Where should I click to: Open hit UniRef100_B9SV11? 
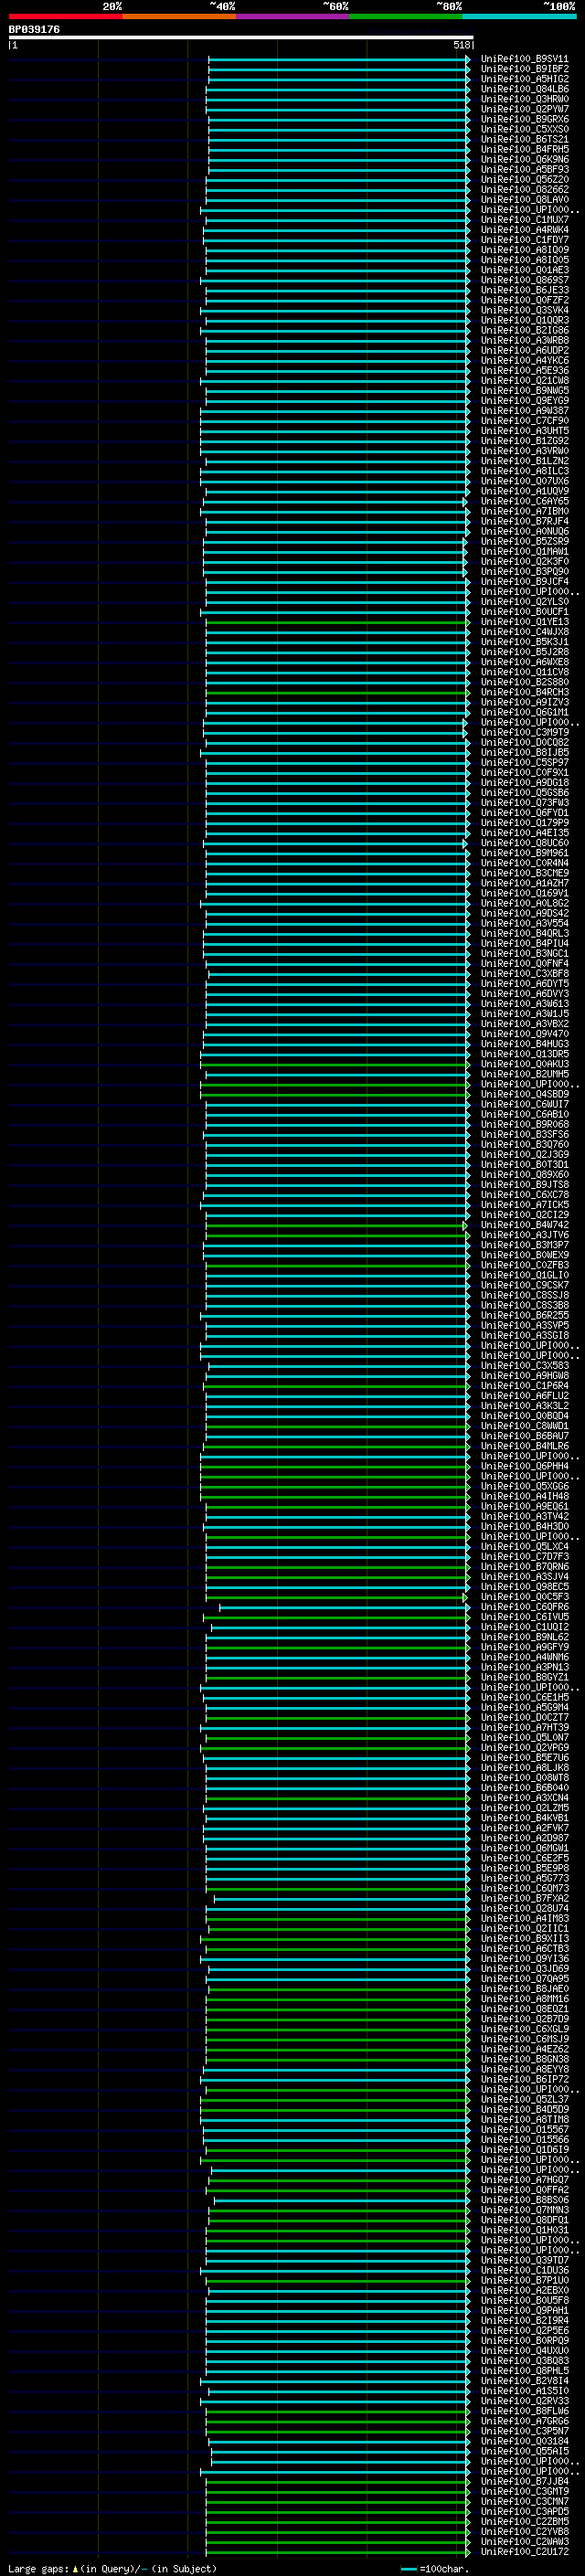pos(524,59)
